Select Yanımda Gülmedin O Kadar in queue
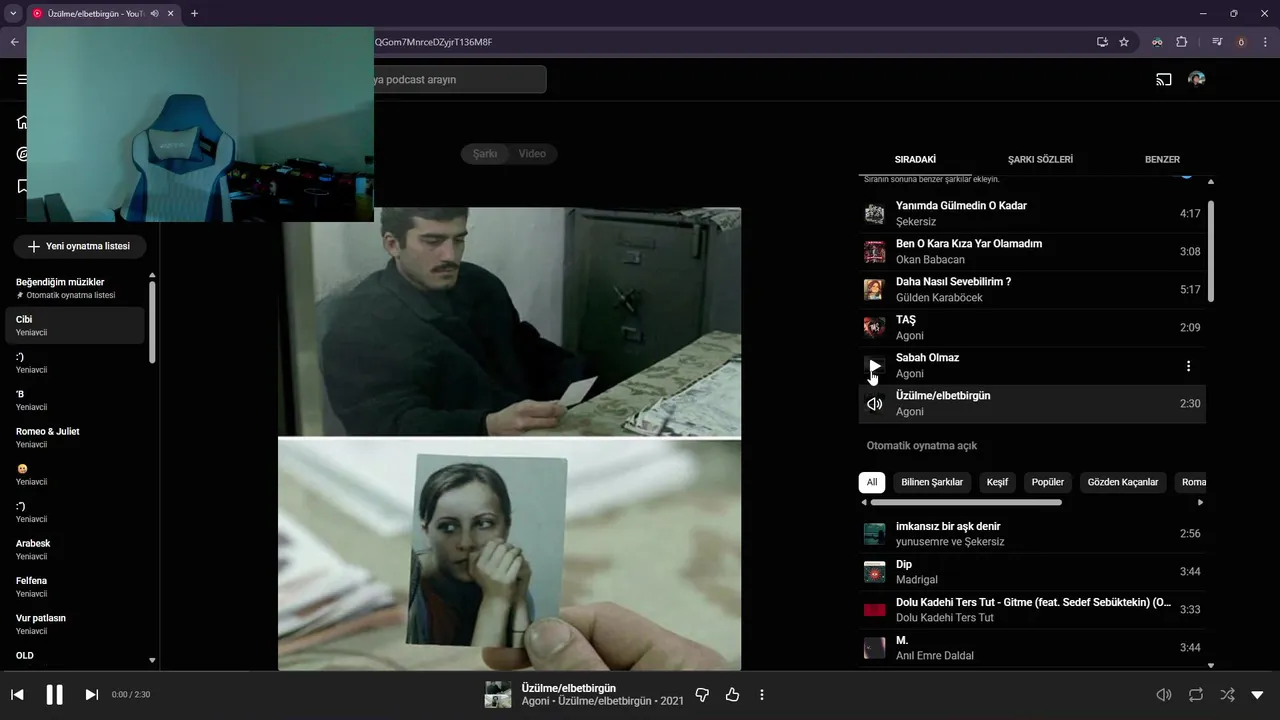Viewport: 1280px width, 720px height. coord(1032,214)
